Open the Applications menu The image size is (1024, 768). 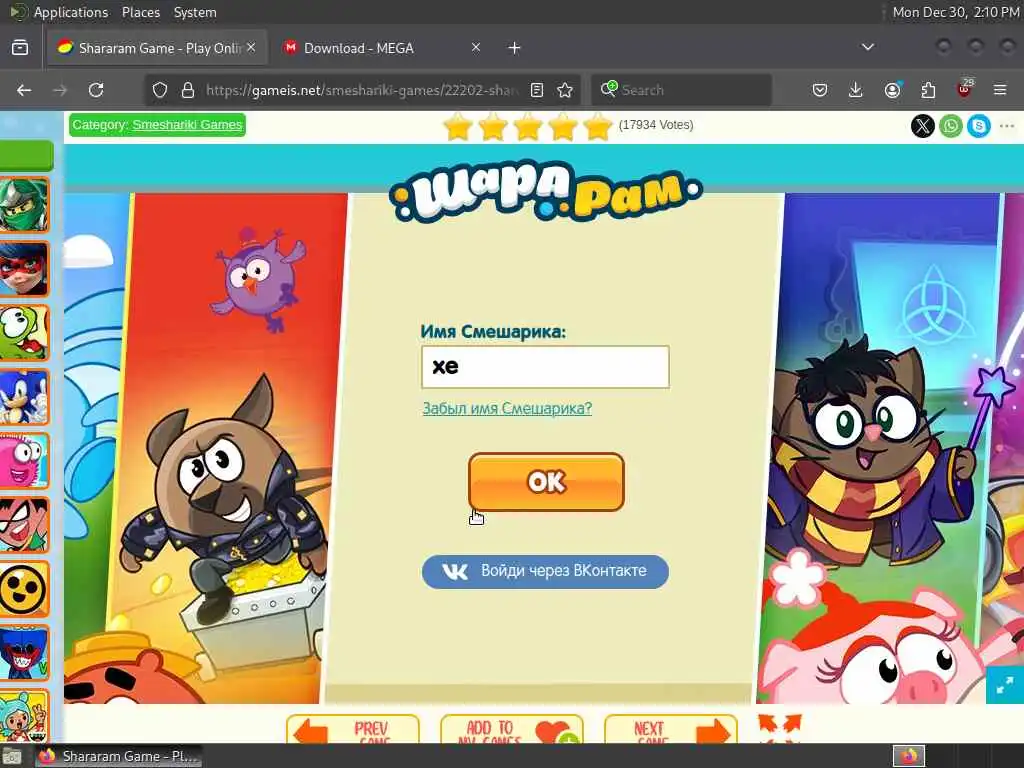click(71, 12)
